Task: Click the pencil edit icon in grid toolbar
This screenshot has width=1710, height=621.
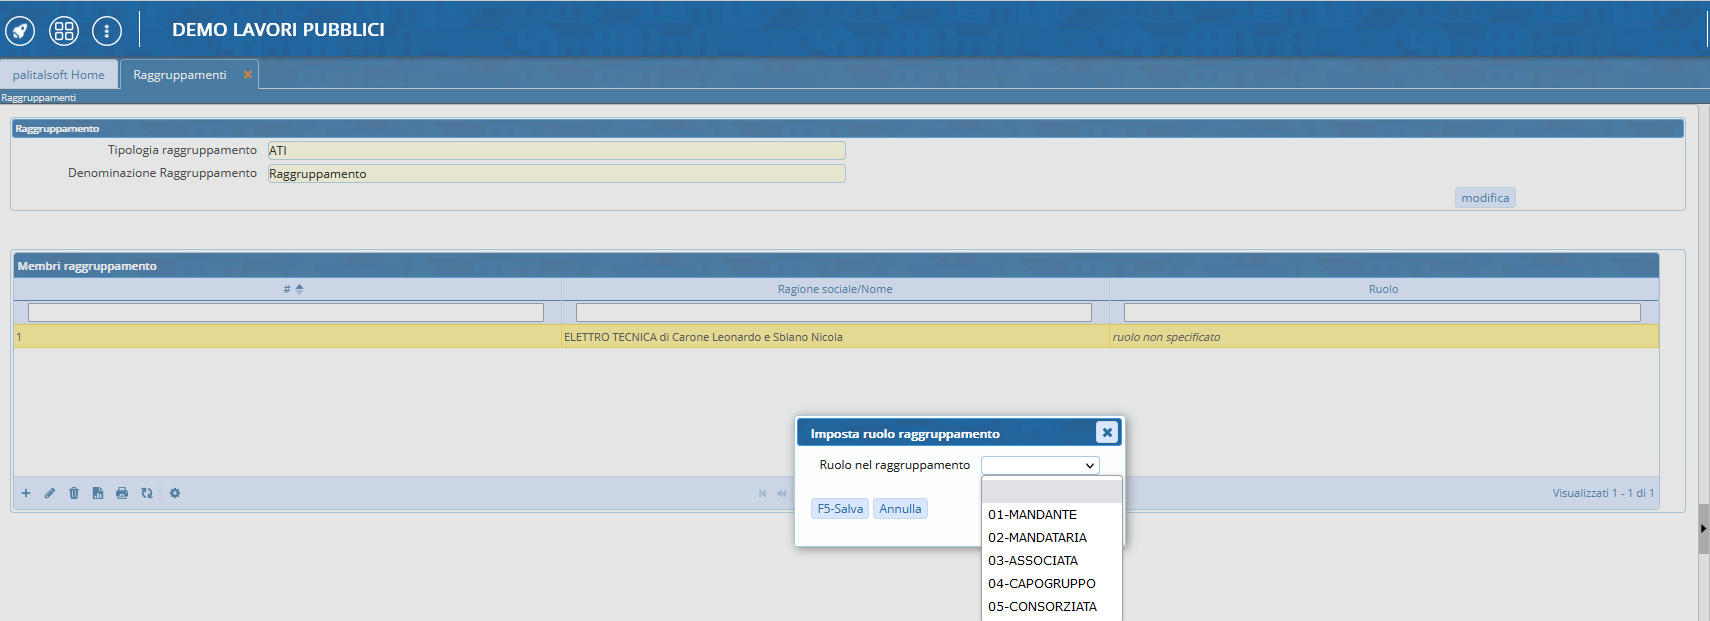Action: point(50,493)
